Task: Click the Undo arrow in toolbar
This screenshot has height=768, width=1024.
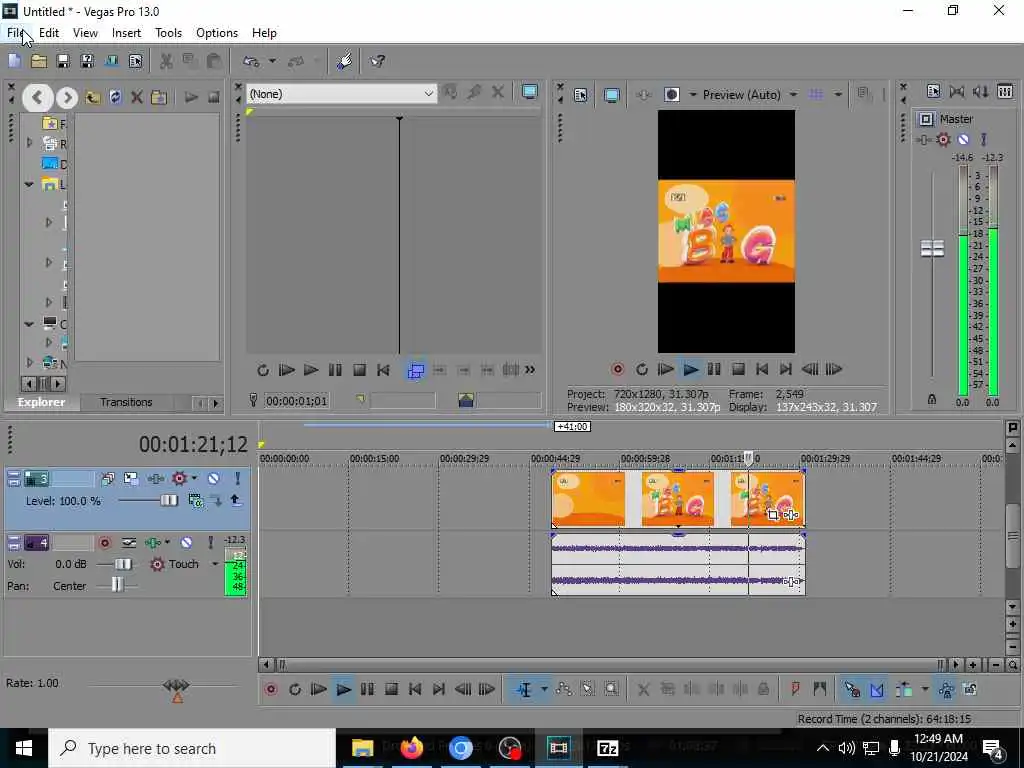Action: point(251,61)
